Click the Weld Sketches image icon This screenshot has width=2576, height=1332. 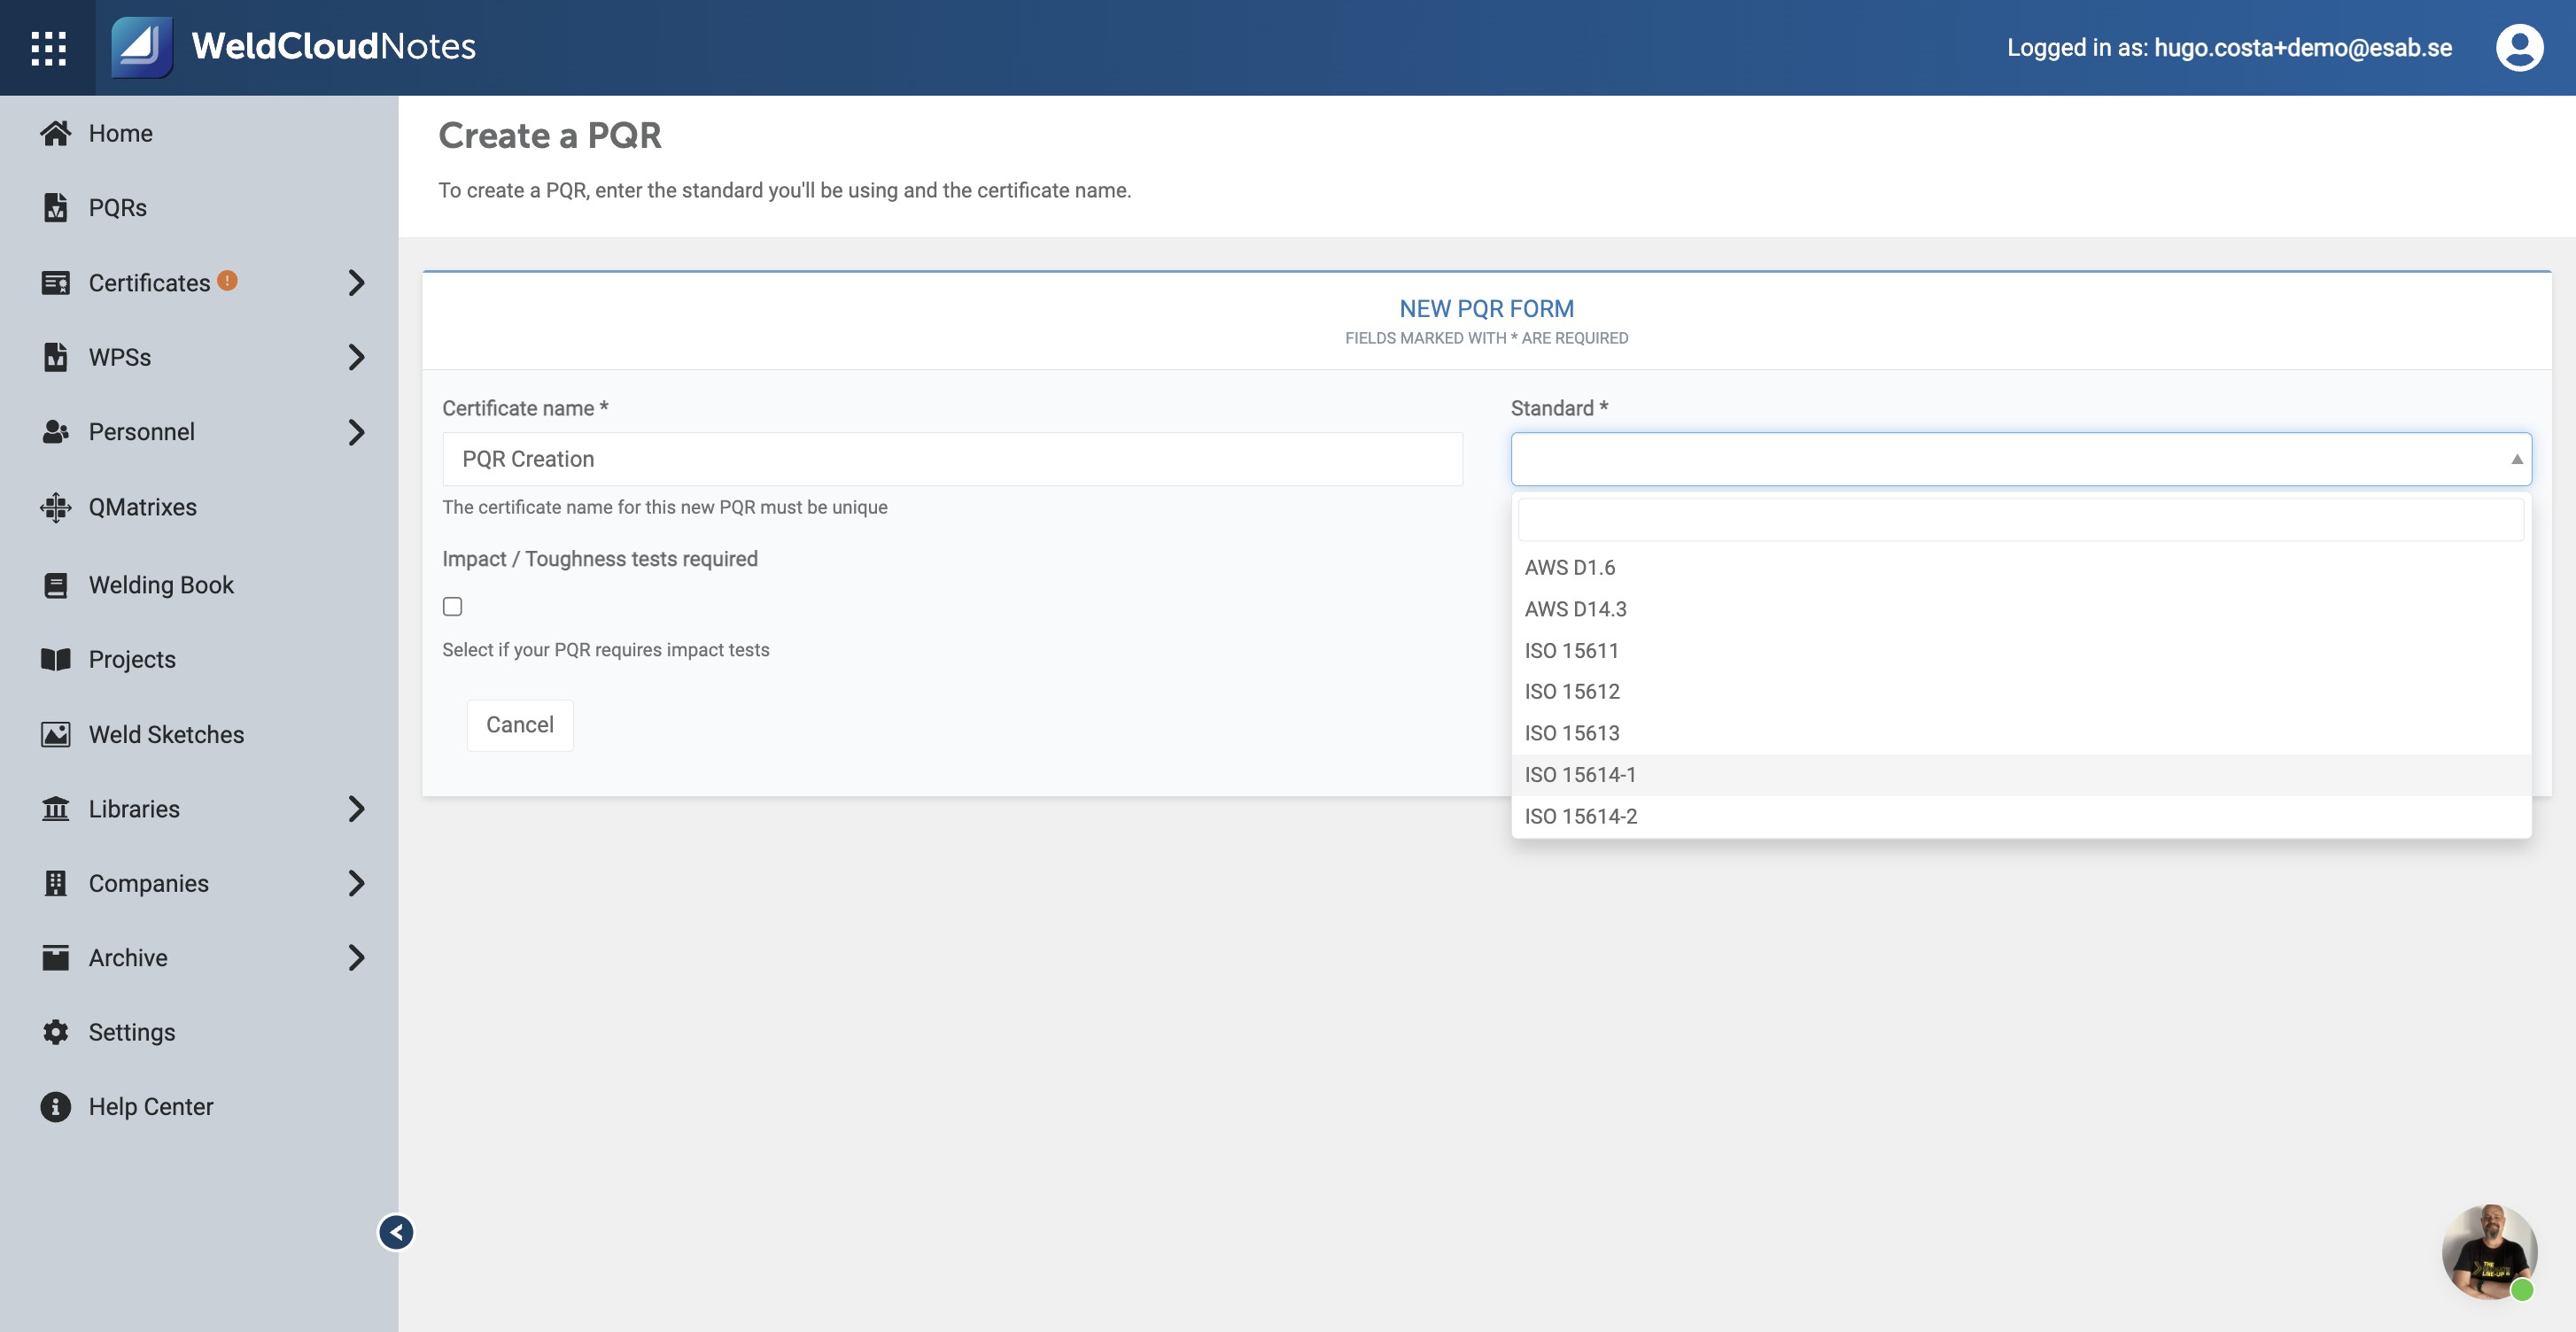point(56,734)
